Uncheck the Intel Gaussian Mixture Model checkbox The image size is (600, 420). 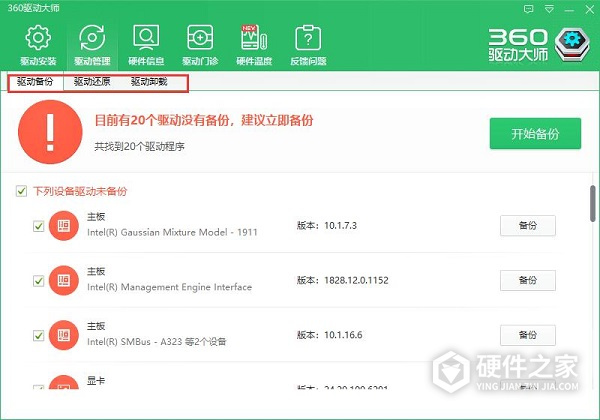click(x=39, y=226)
